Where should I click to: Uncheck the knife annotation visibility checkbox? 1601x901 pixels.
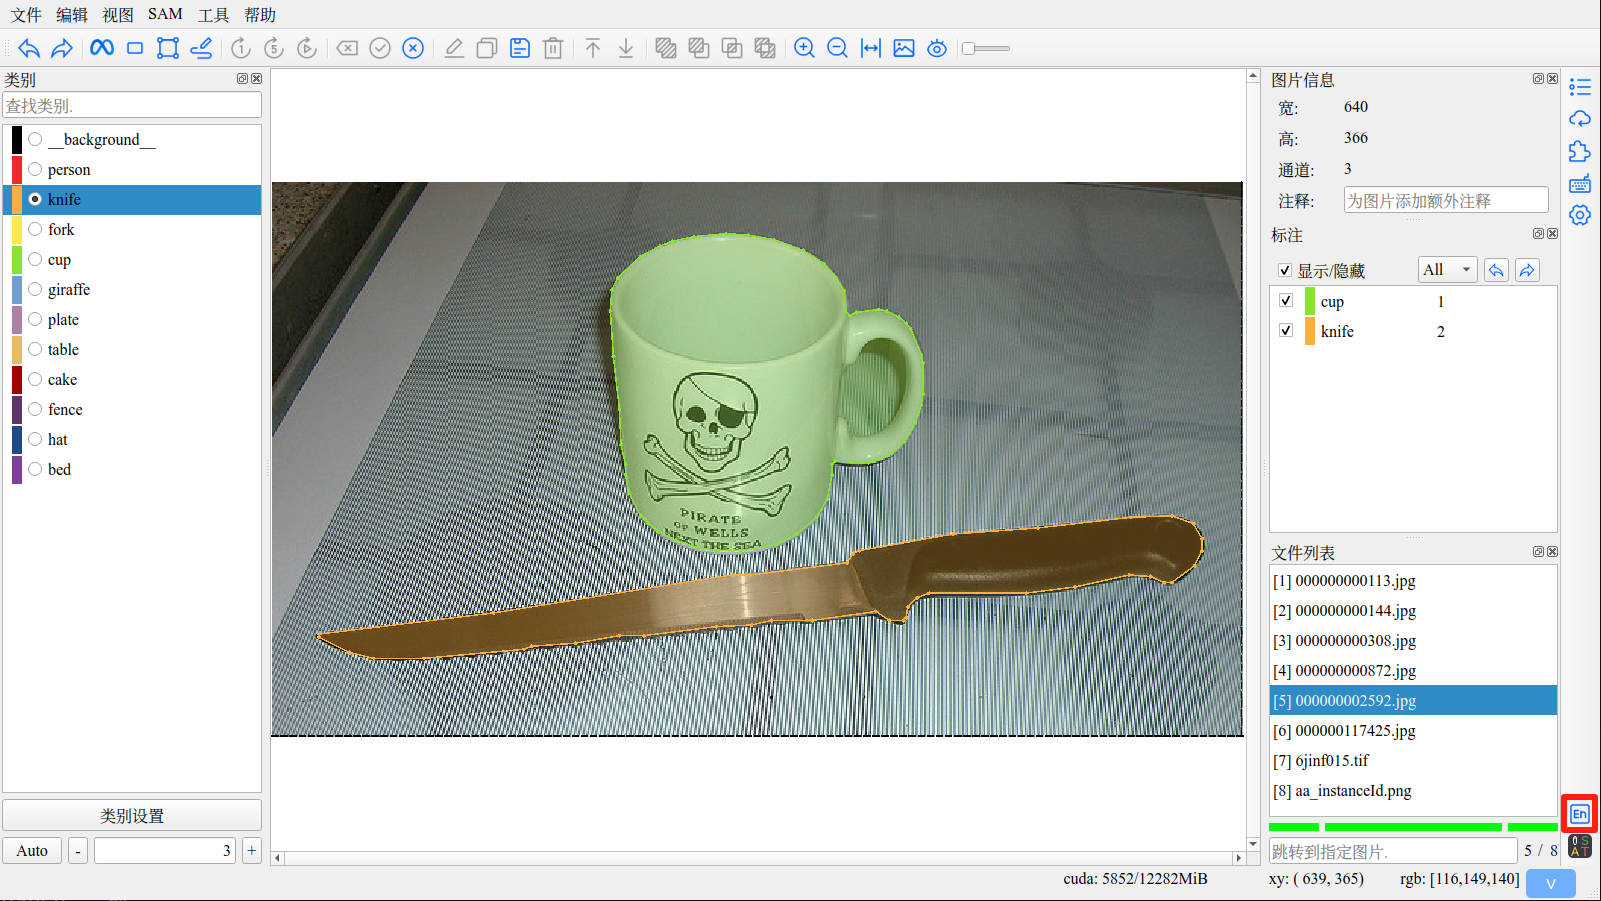(x=1286, y=330)
